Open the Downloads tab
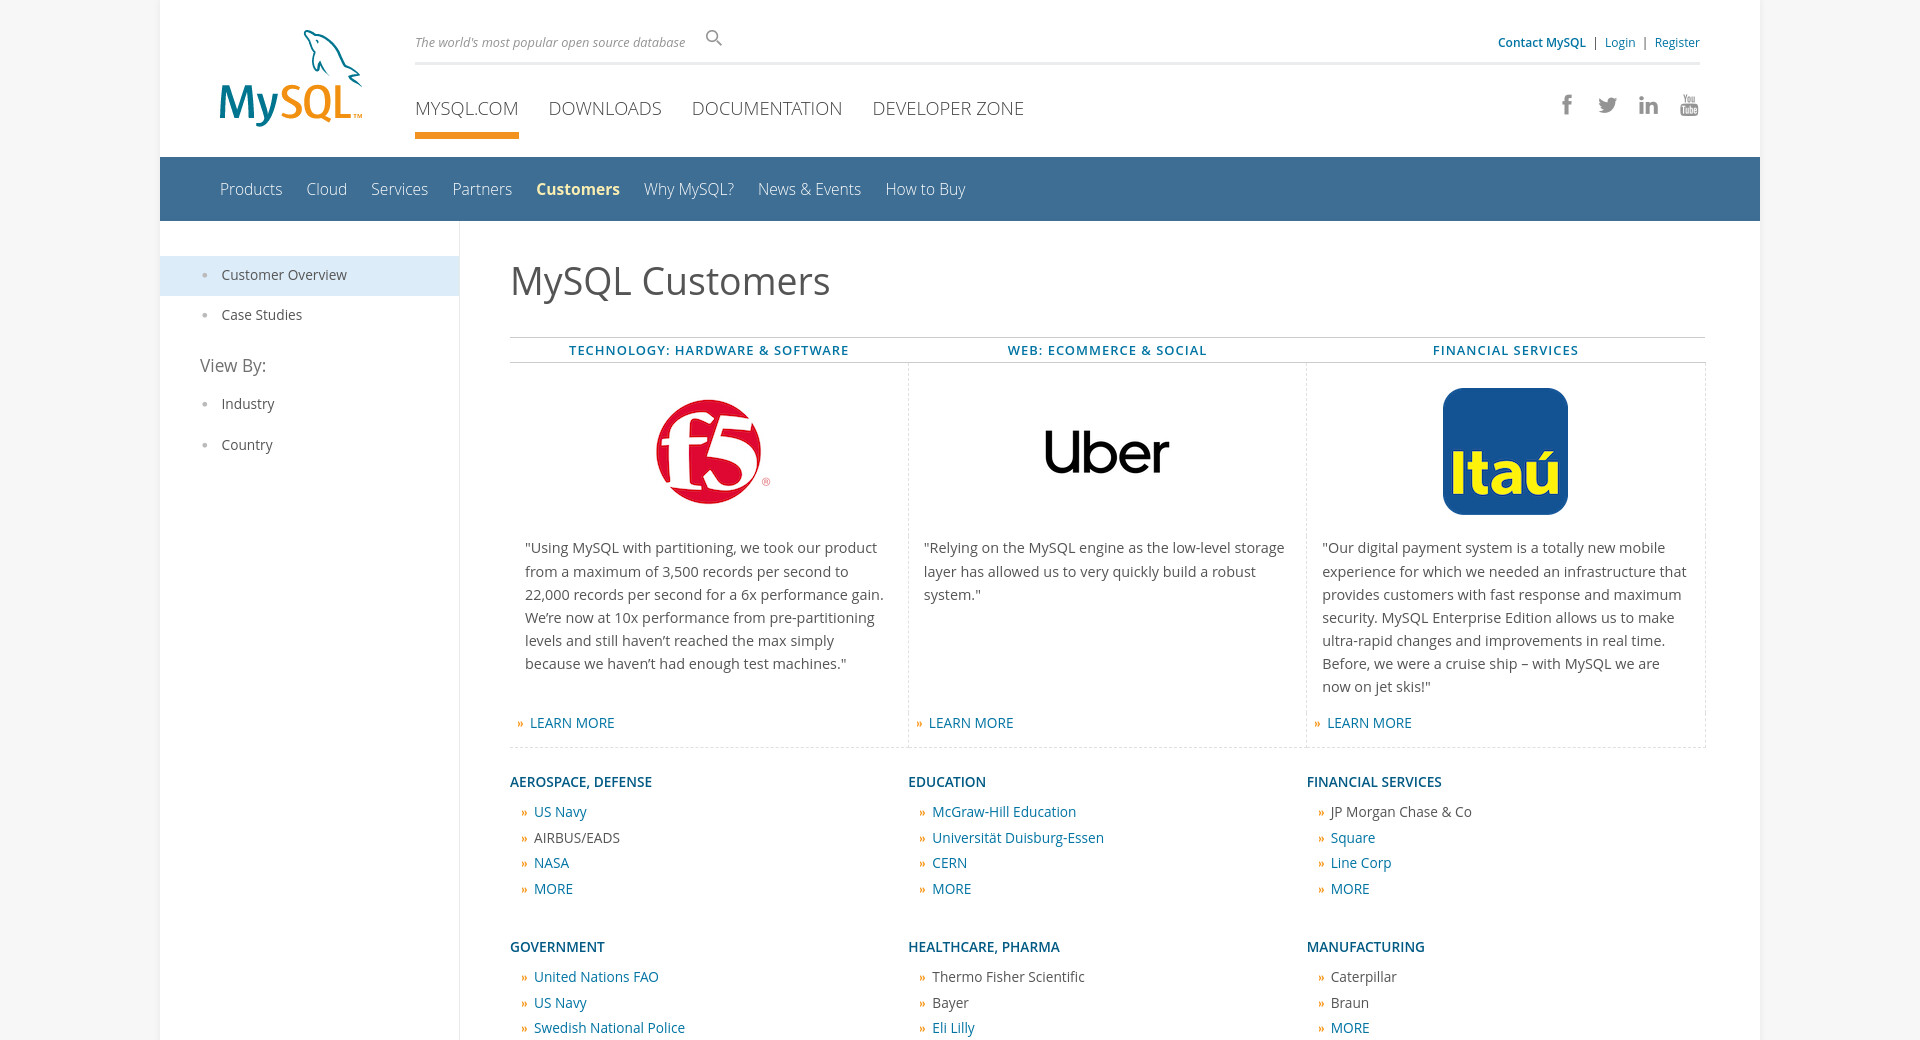This screenshot has height=1040, width=1920. coord(604,109)
